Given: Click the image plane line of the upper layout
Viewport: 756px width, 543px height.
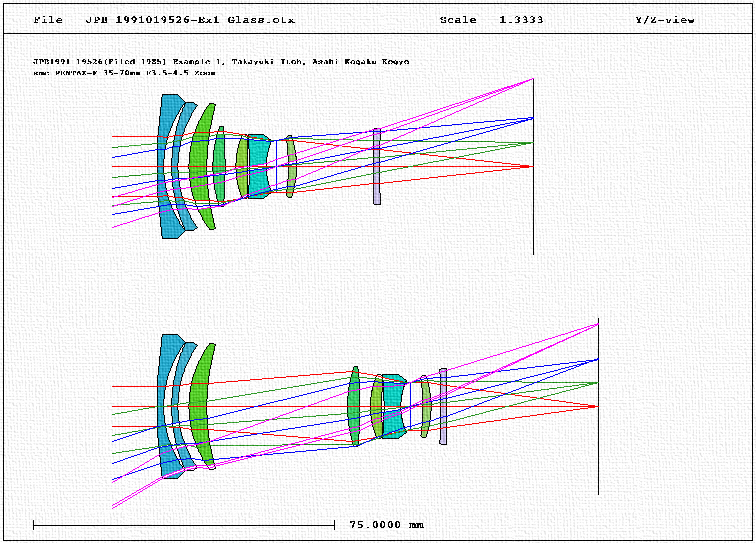Looking at the screenshot, I should pos(533,166).
